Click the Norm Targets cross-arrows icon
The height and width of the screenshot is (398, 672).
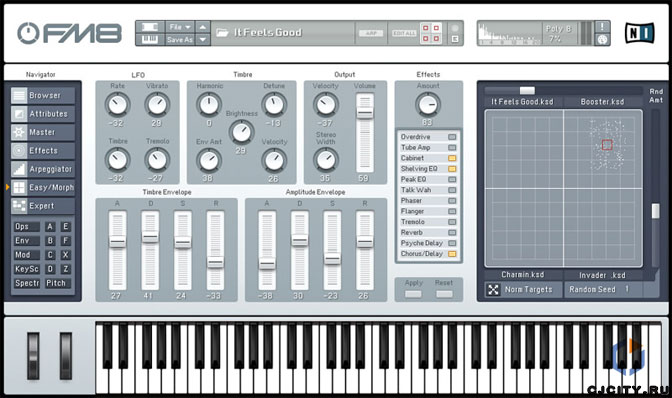coord(493,290)
